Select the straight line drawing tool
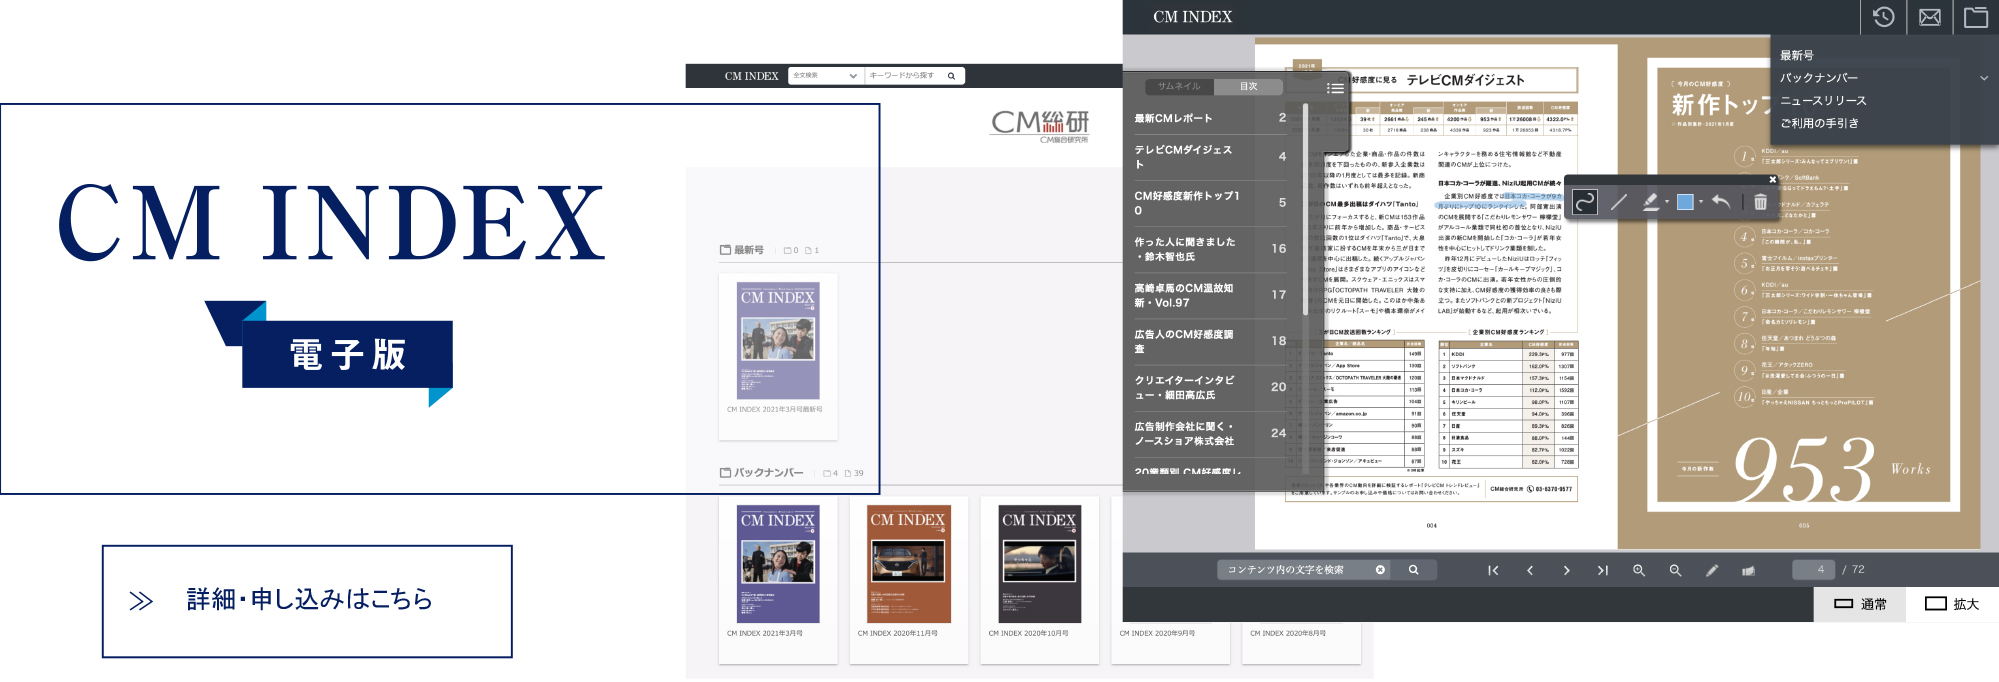The image size is (1999, 682). [x=1619, y=202]
